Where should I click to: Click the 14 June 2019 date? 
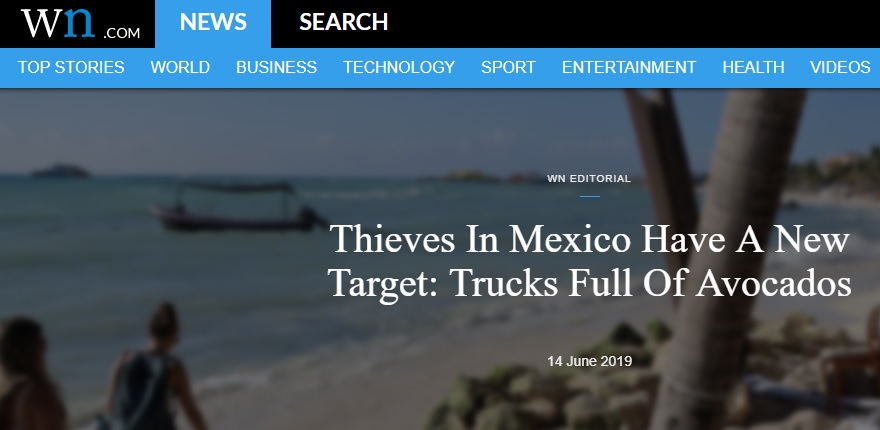pos(590,361)
